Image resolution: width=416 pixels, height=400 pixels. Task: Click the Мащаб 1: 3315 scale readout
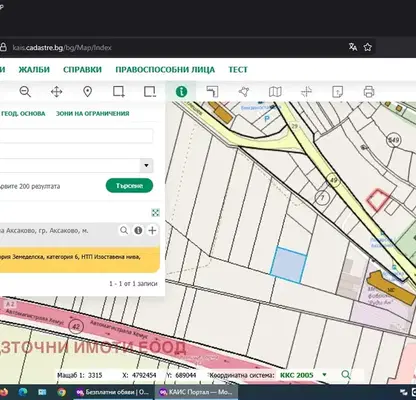tap(80, 375)
